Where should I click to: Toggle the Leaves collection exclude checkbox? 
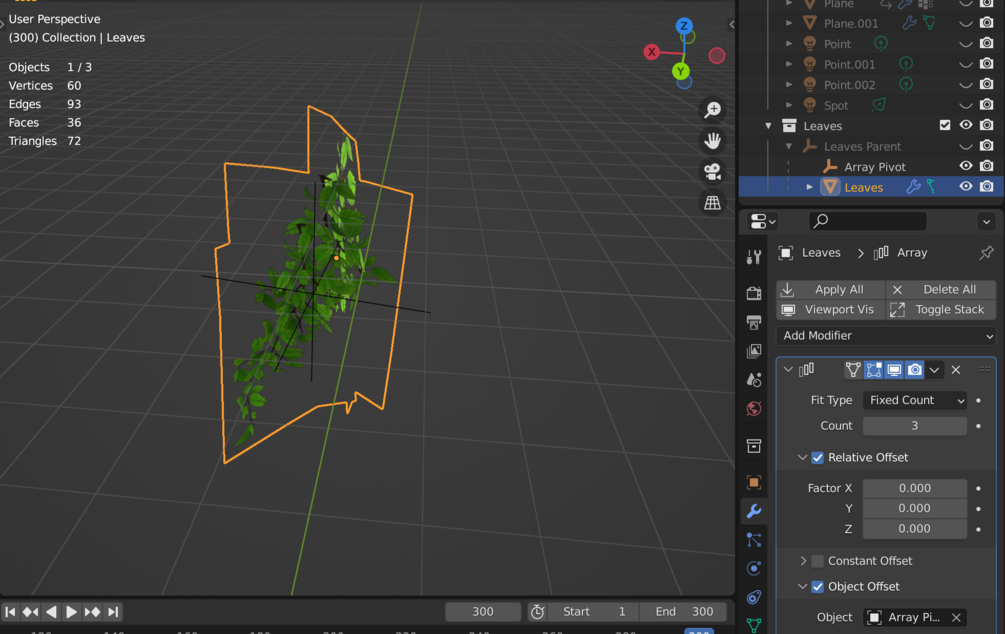pyautogui.click(x=945, y=126)
